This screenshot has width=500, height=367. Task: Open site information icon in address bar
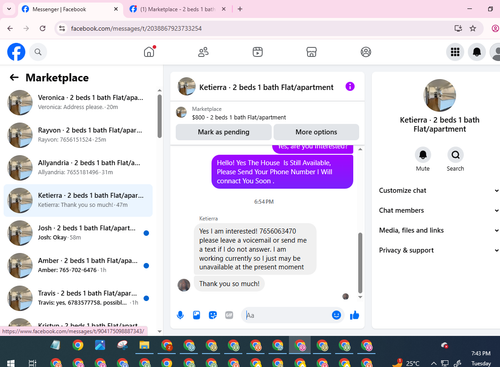click(x=62, y=29)
